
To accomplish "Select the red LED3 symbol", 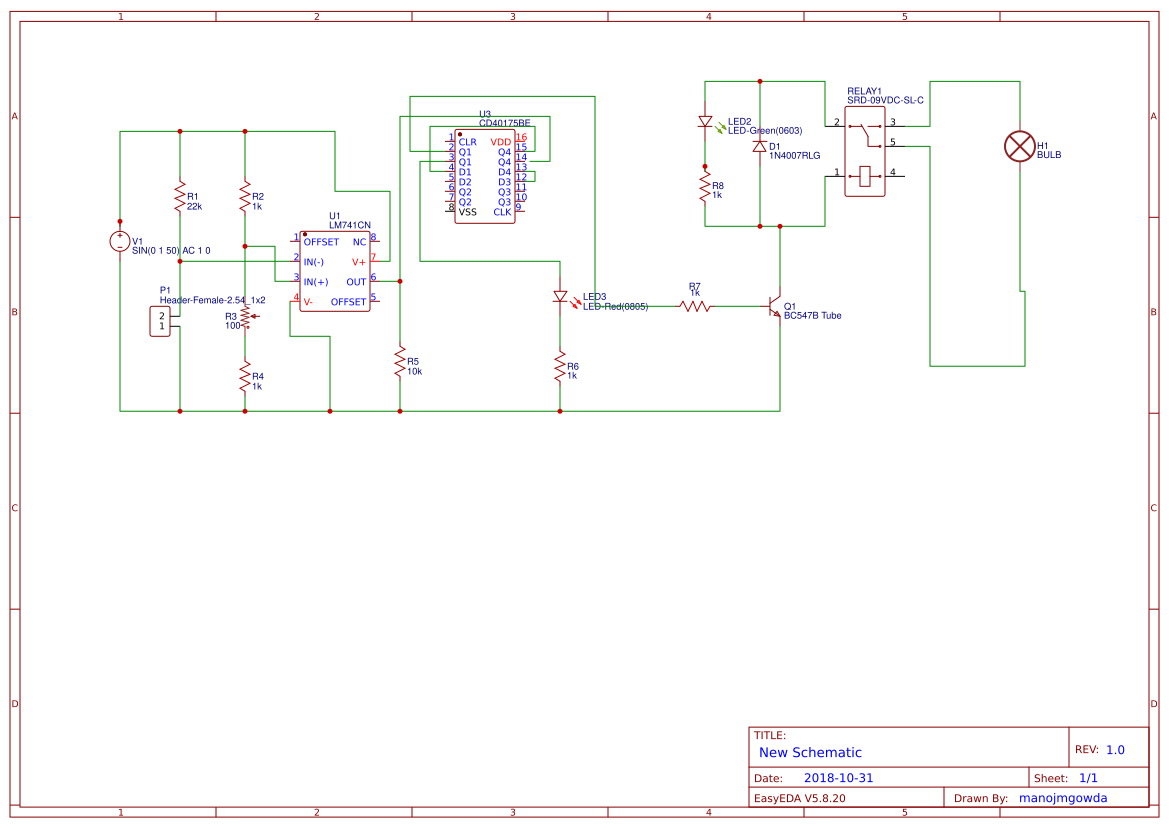I will [x=562, y=297].
